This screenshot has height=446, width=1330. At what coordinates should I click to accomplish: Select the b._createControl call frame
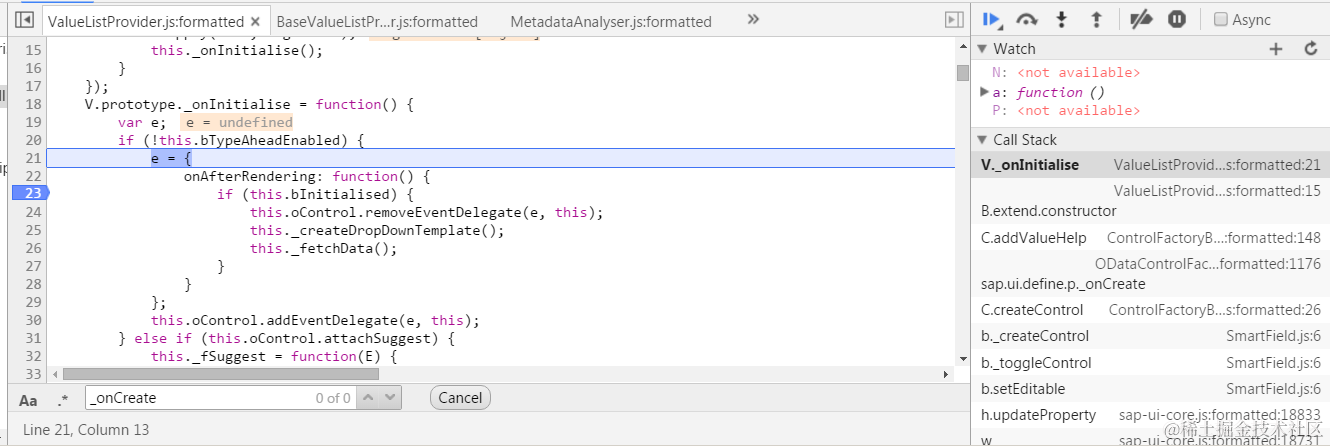click(1150, 336)
